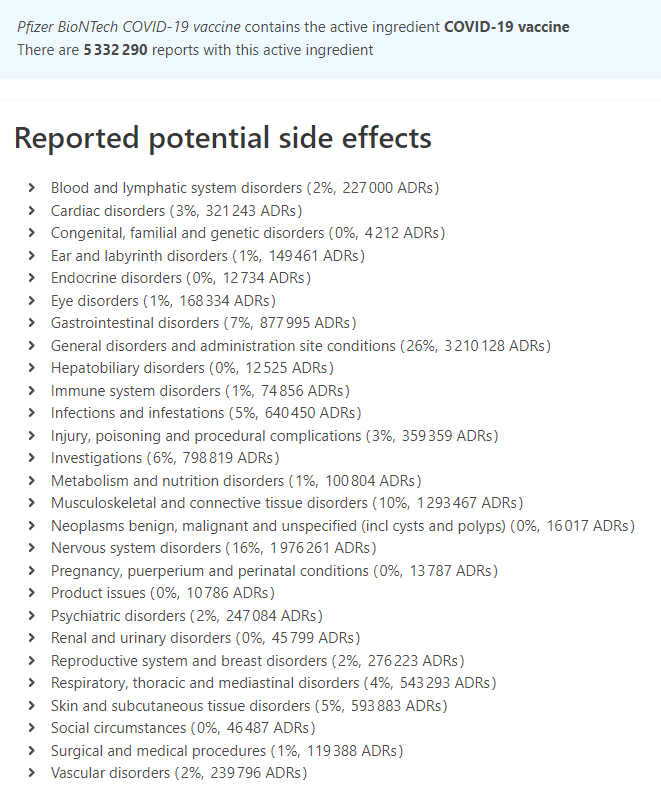Click the Immune system disorders arrow icon
This screenshot has width=661, height=790.
point(32,390)
